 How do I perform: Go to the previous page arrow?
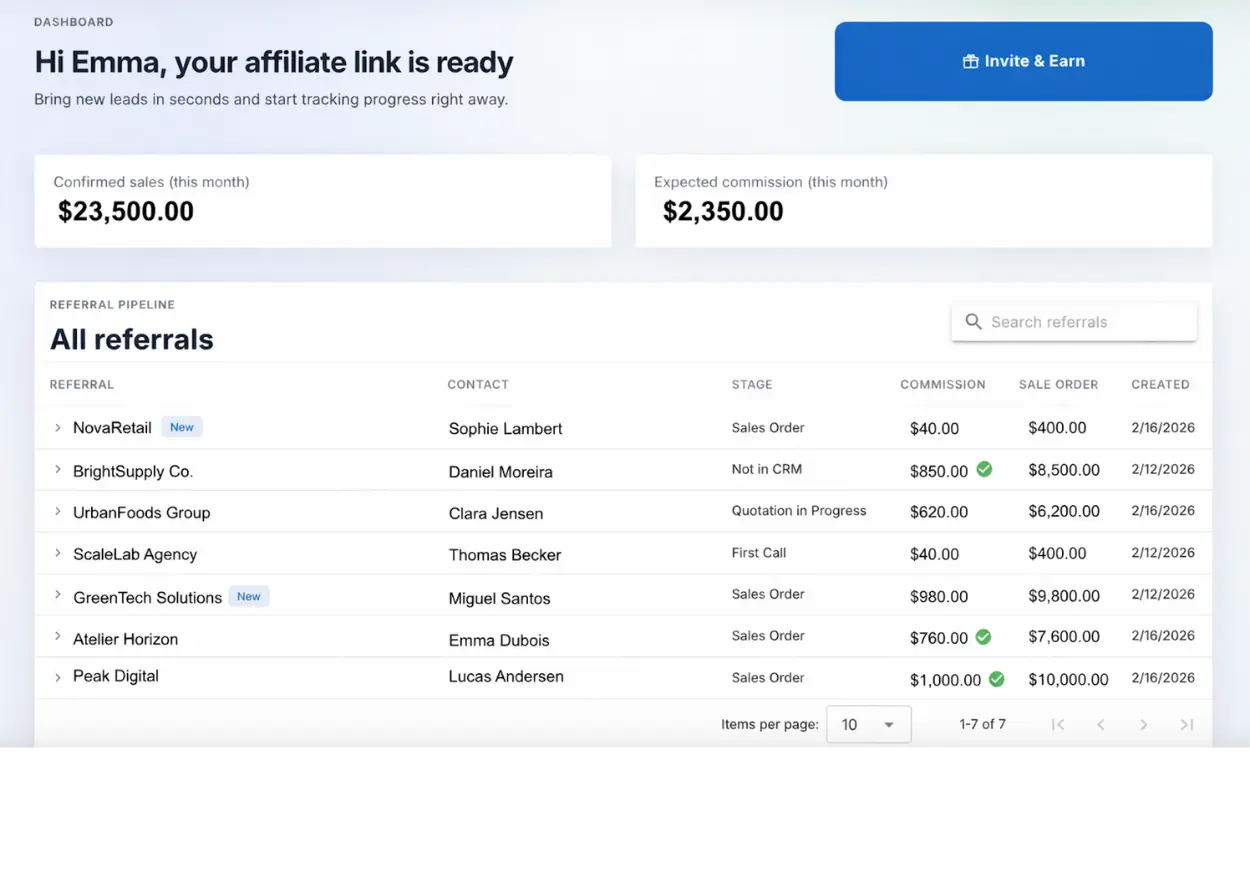[x=1101, y=725]
